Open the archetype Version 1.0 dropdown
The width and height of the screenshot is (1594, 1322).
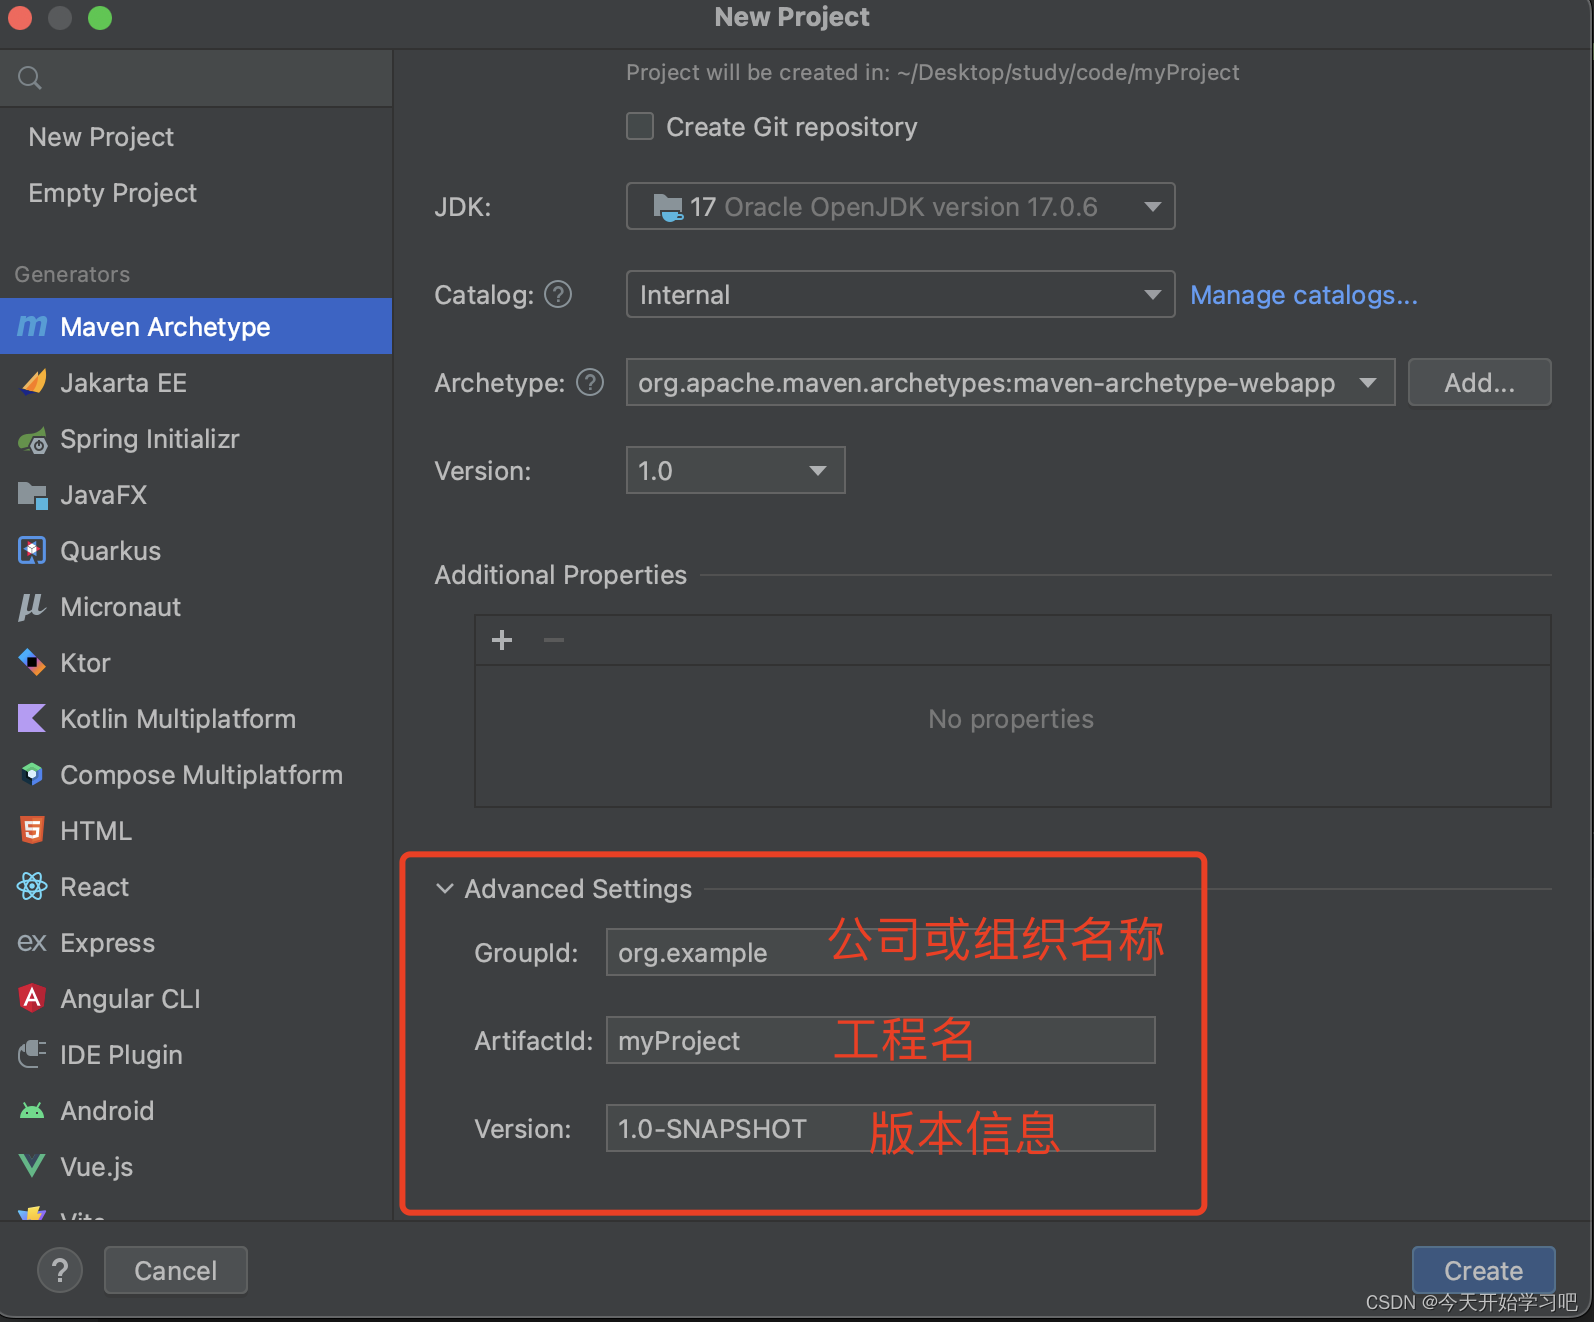(x=735, y=470)
